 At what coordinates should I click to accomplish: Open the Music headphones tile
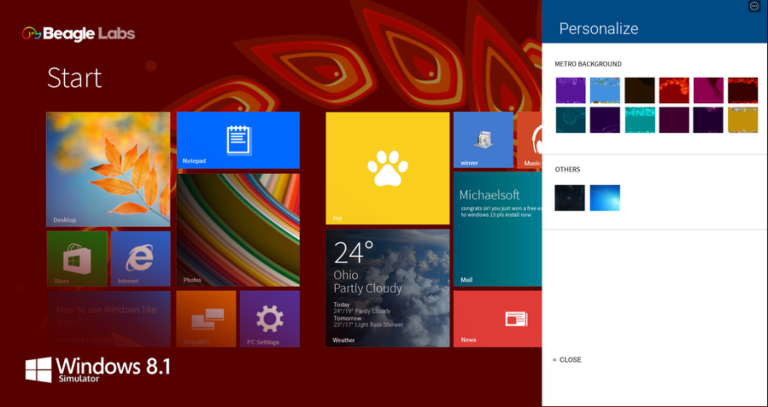click(529, 140)
